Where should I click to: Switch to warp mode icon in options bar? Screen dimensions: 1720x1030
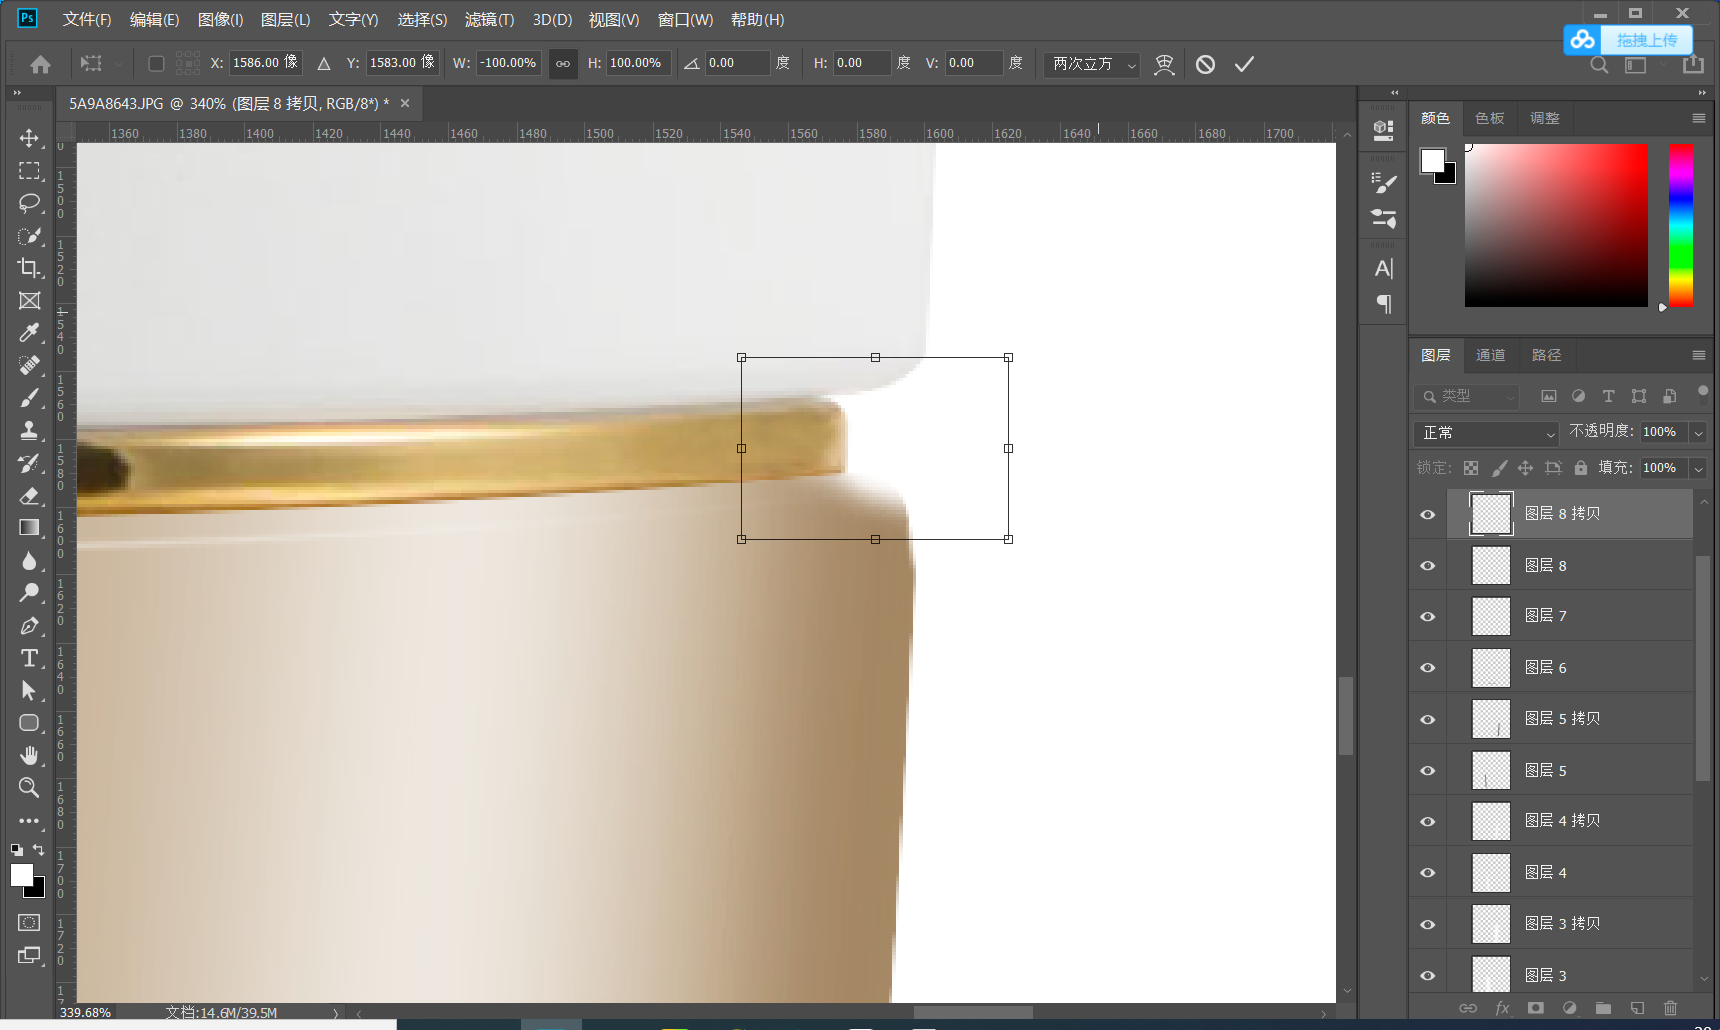click(x=1164, y=64)
